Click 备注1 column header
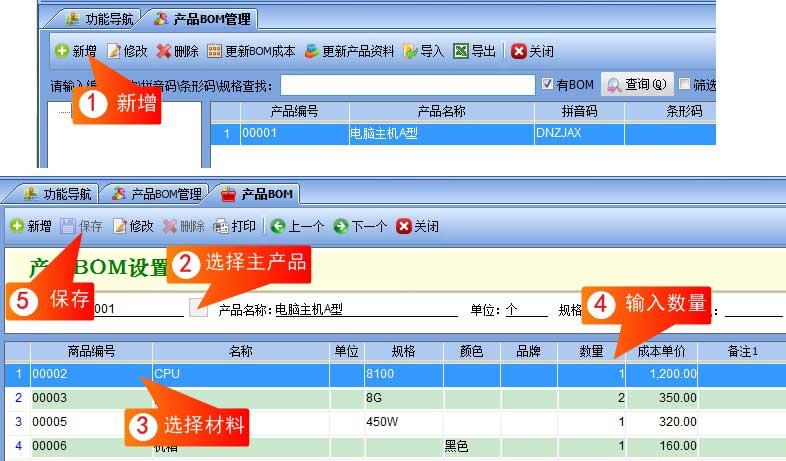The height and width of the screenshot is (461, 786). pos(742,351)
